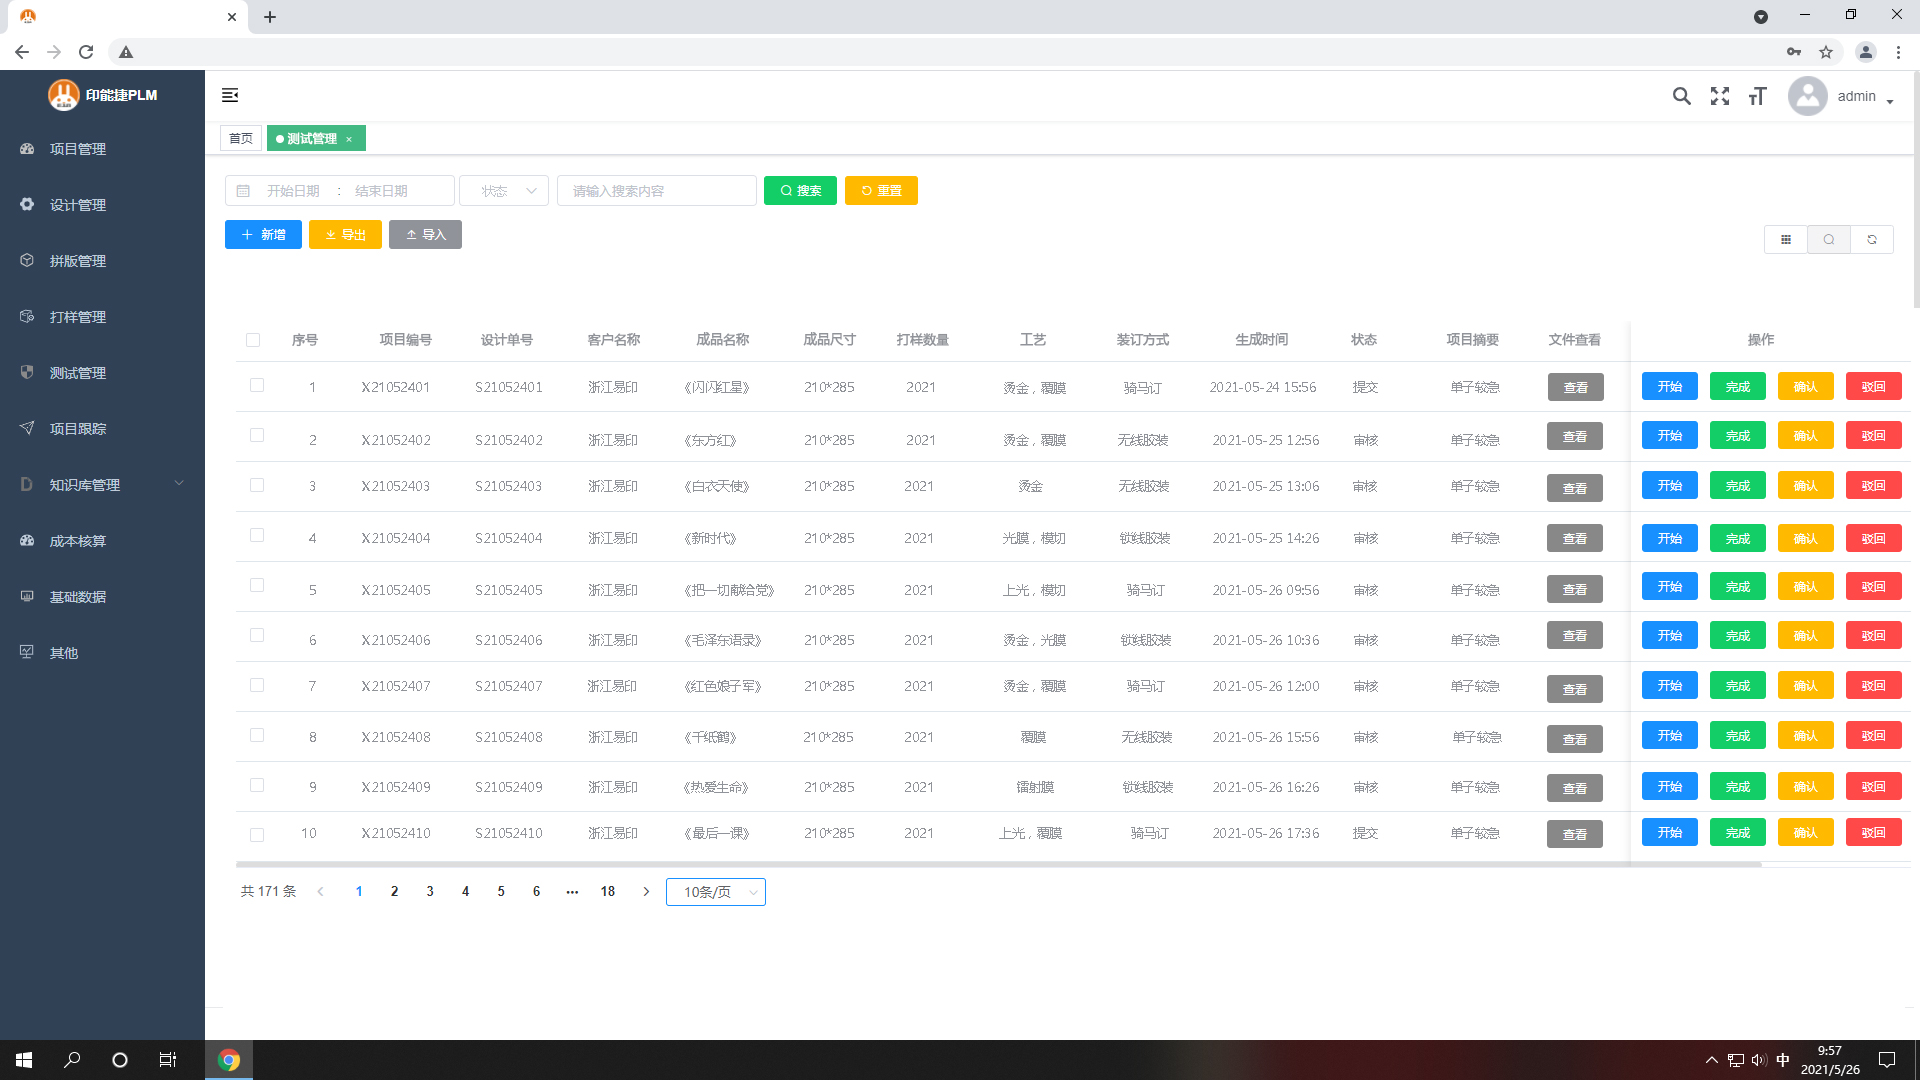
Task: Click the table refresh icon
Action: [x=1872, y=240]
